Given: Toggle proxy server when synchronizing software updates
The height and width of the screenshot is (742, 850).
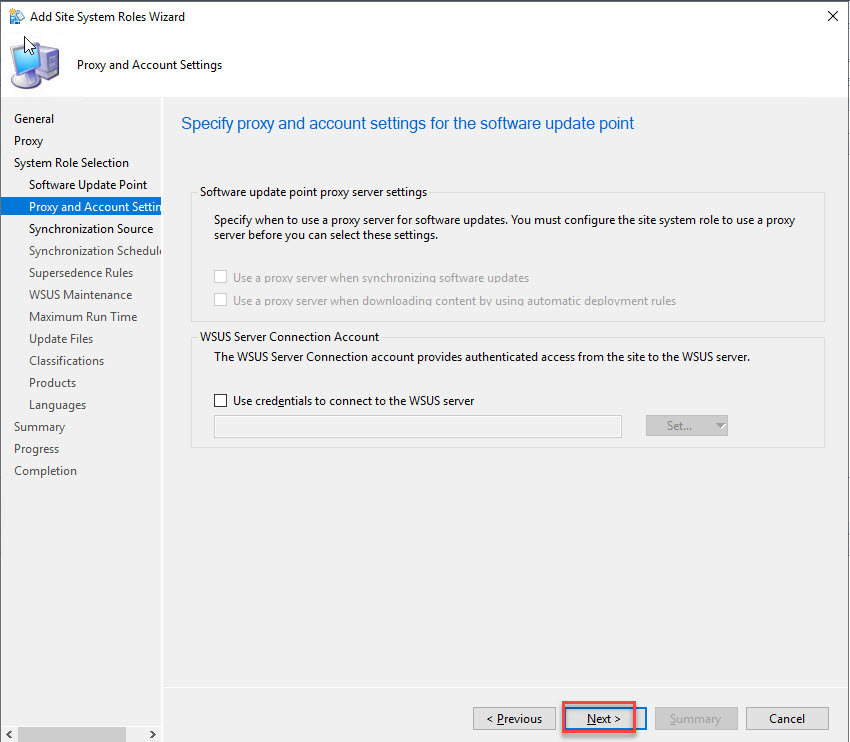Looking at the screenshot, I should click(221, 278).
